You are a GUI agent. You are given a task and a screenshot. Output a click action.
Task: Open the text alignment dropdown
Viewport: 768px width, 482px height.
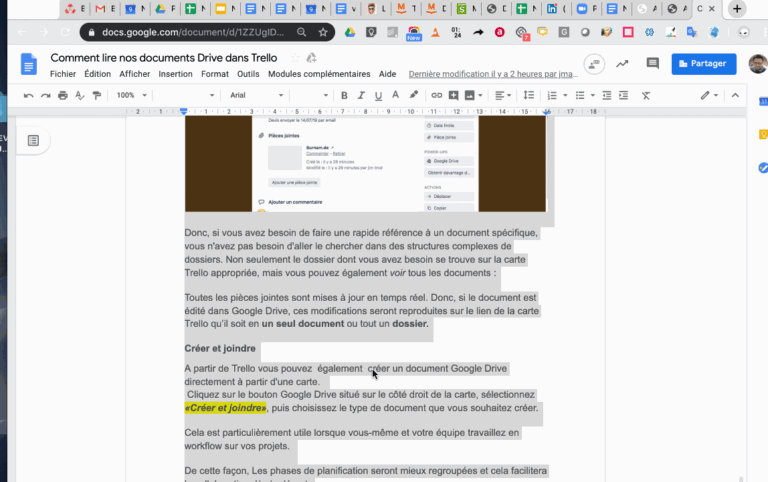pyautogui.click(x=503, y=96)
